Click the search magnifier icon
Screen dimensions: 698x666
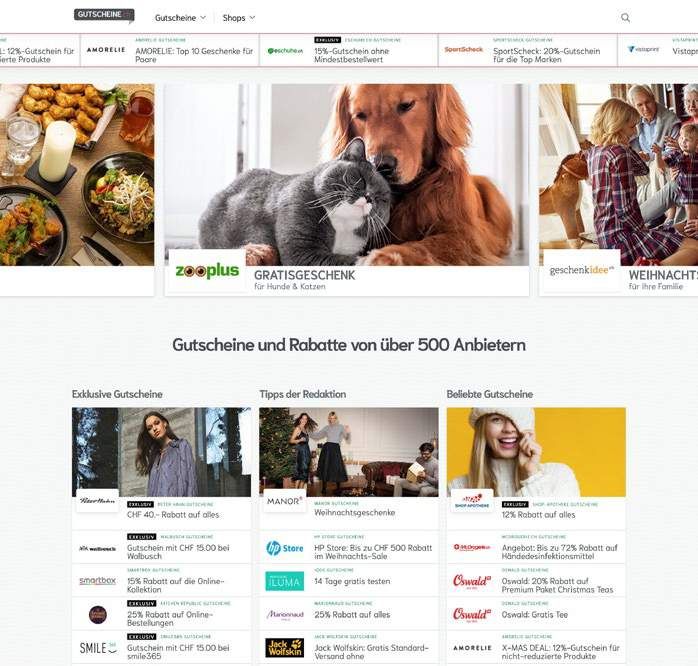625,18
